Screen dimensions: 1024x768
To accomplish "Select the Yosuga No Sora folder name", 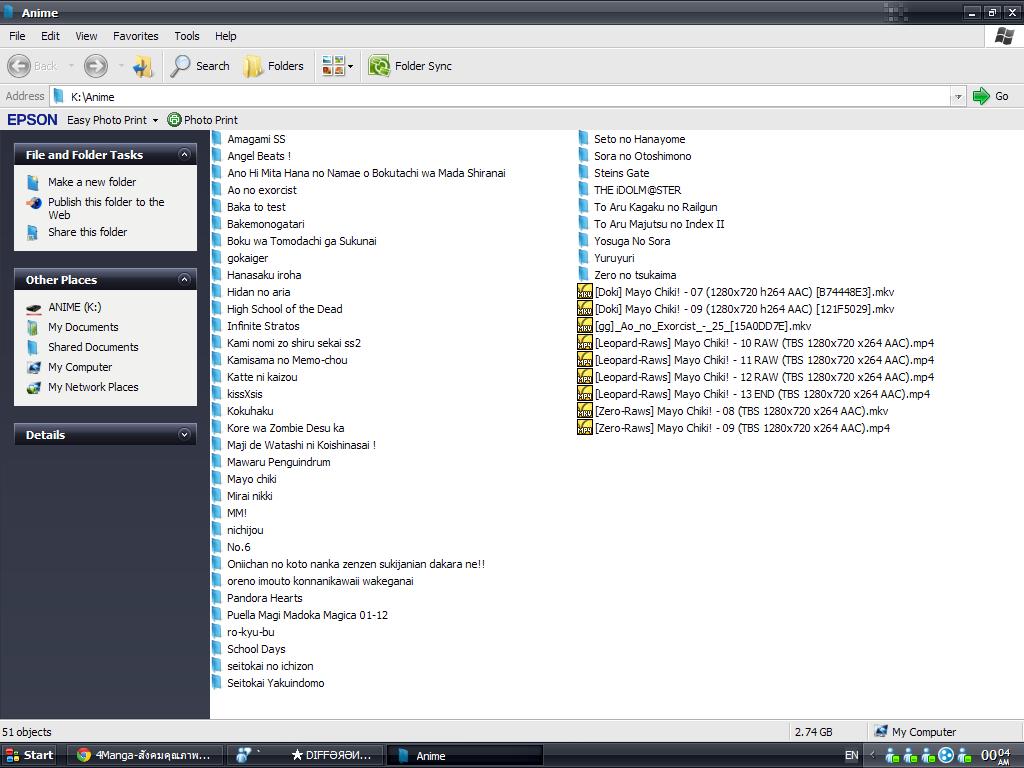I will (x=632, y=241).
